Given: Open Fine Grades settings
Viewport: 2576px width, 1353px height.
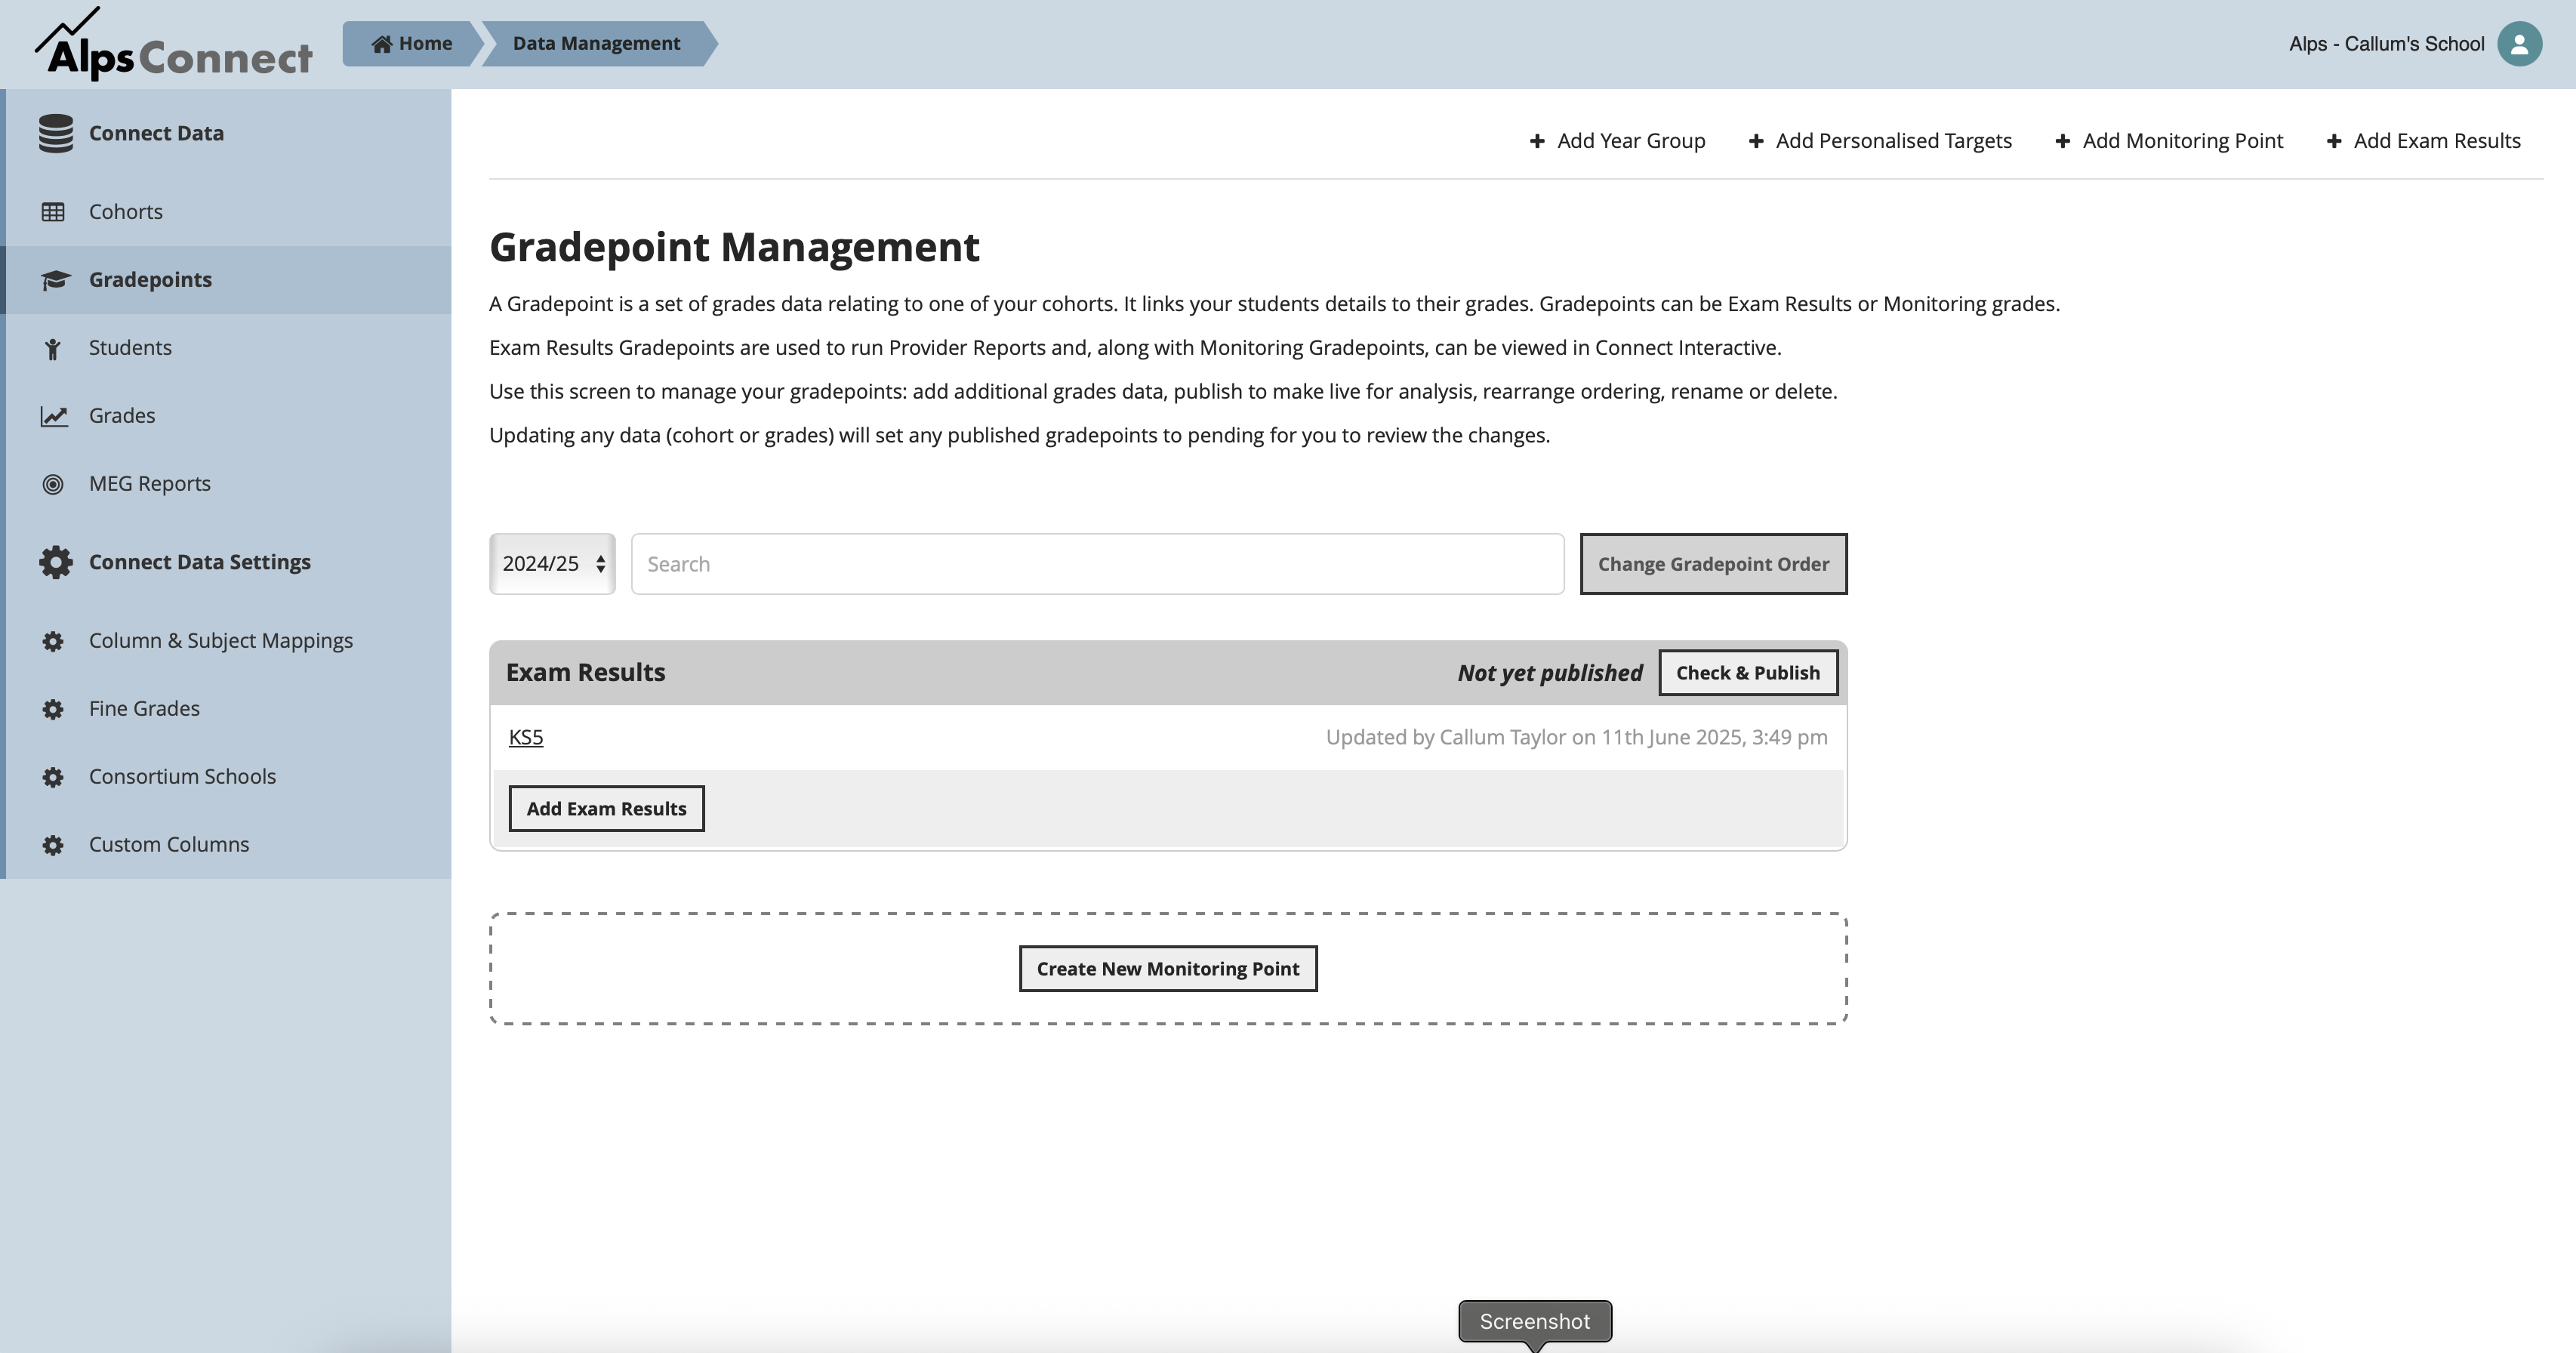Looking at the screenshot, I should [x=228, y=709].
